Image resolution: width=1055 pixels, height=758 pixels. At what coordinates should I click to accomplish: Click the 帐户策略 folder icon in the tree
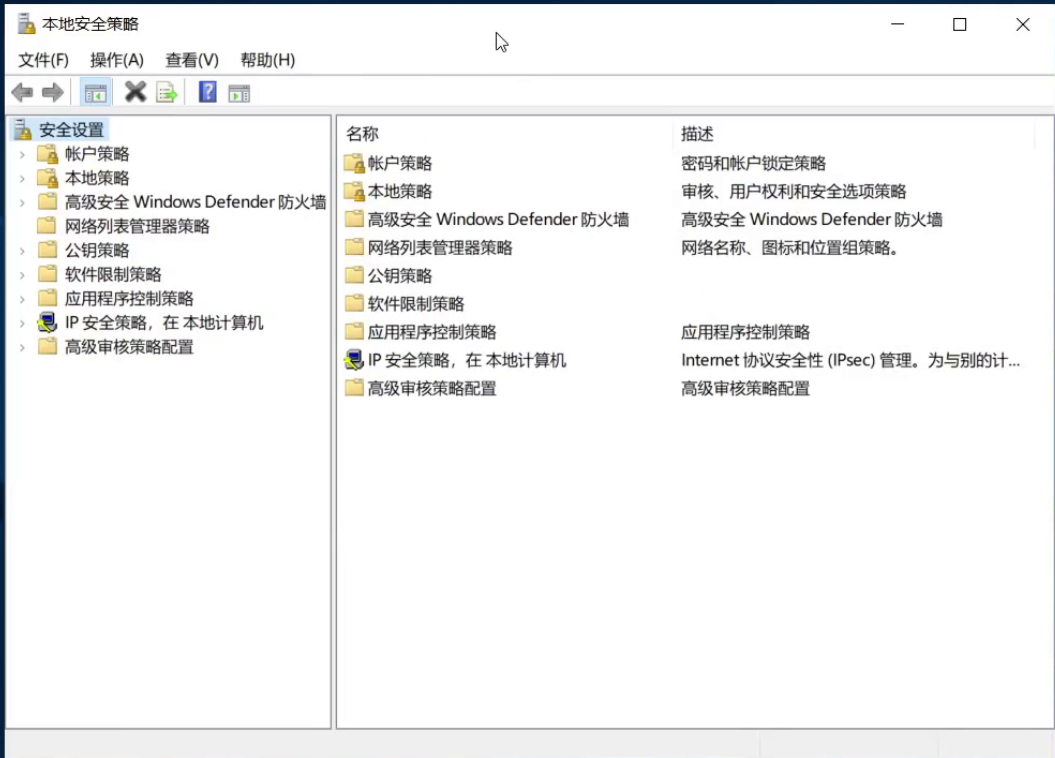[48, 154]
